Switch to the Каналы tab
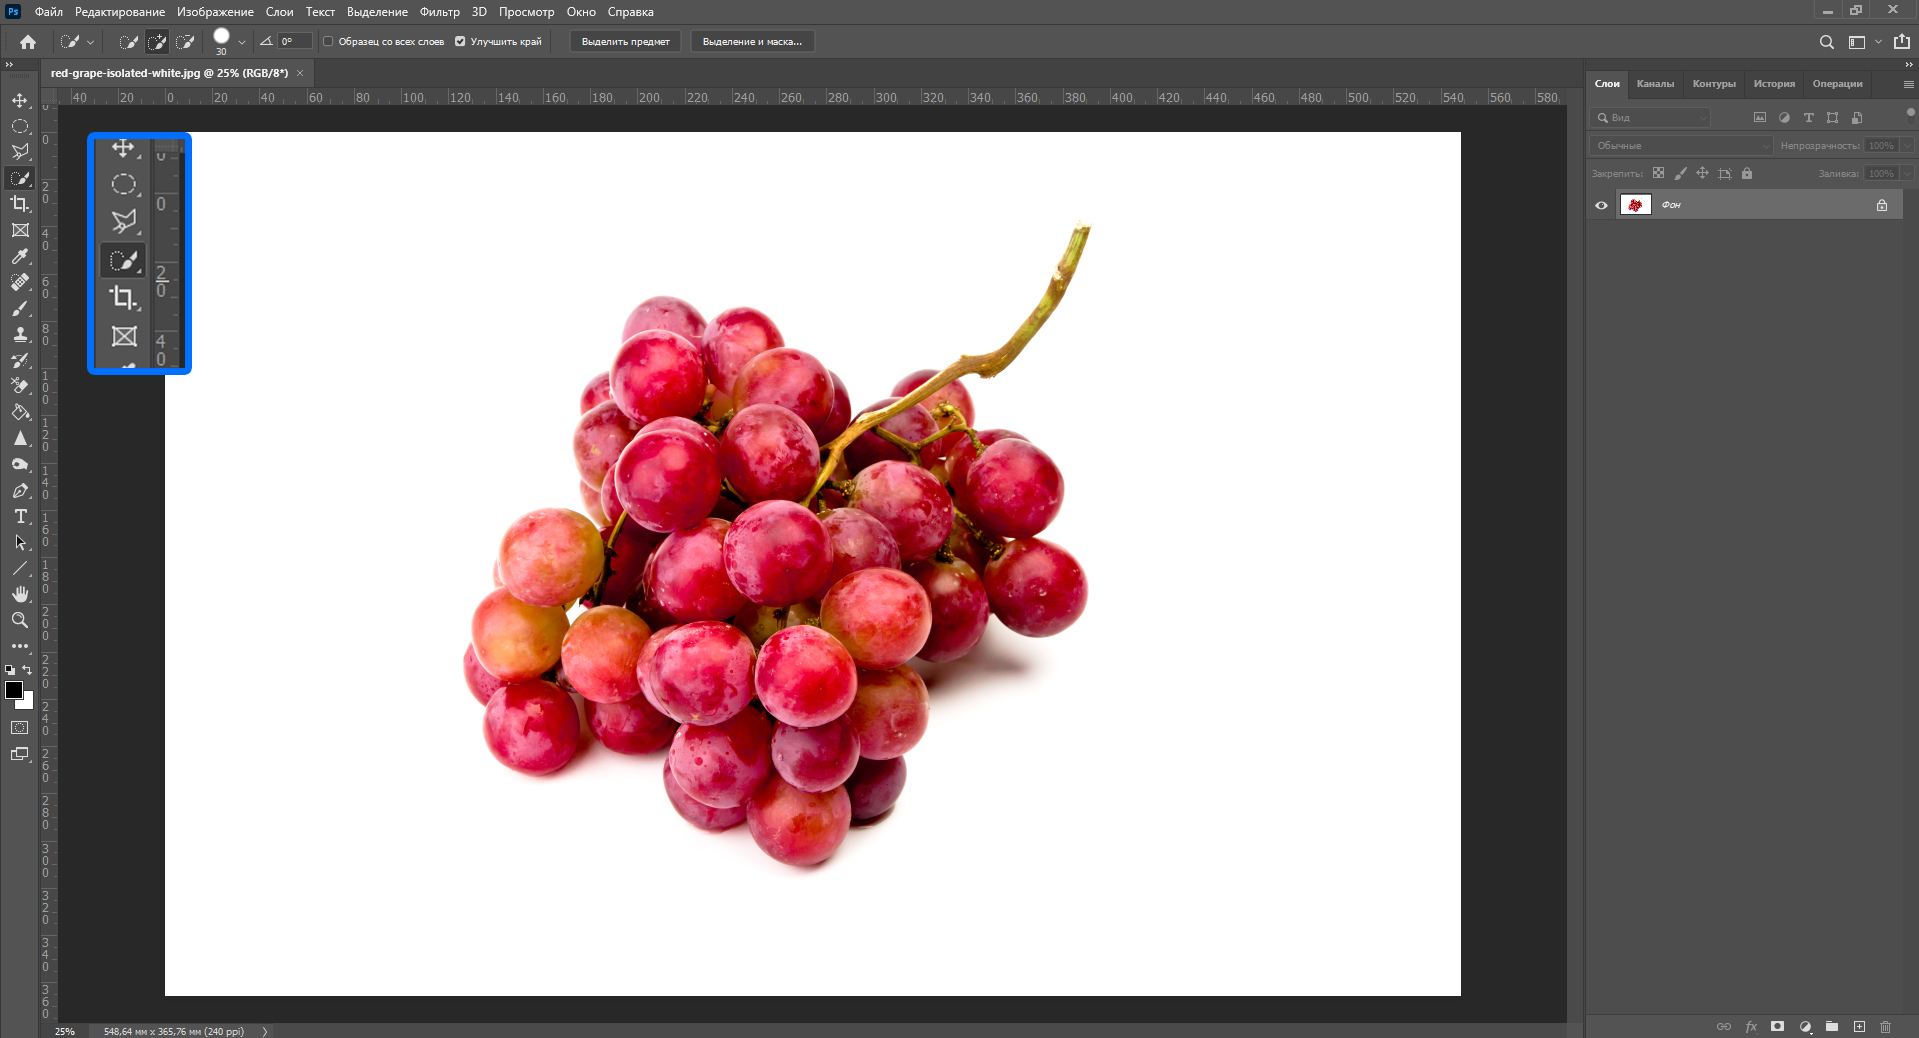This screenshot has width=1919, height=1038. click(x=1655, y=84)
